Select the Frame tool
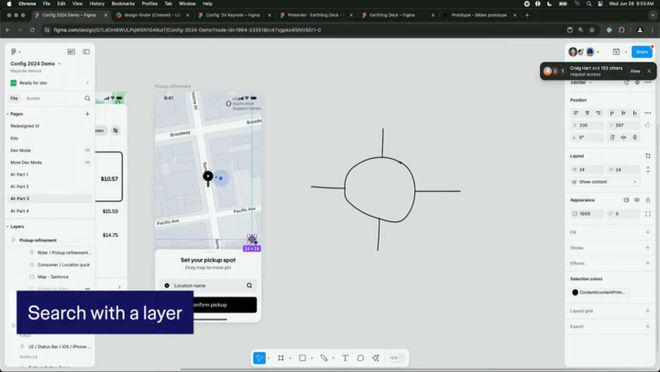The height and width of the screenshot is (372, 660). tap(281, 358)
